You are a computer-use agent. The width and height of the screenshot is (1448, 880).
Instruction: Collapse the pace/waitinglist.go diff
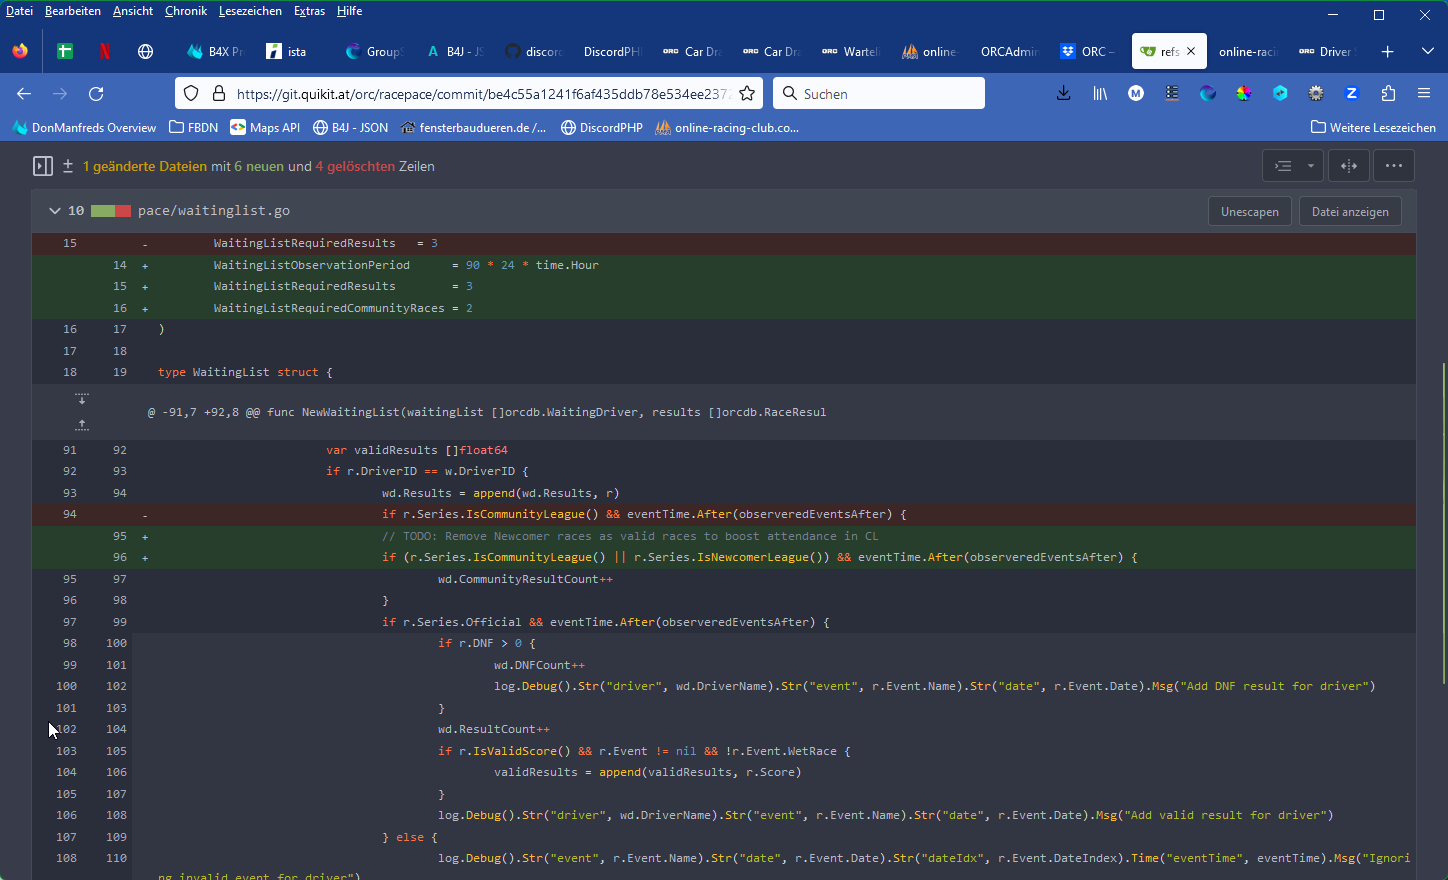[x=54, y=211]
